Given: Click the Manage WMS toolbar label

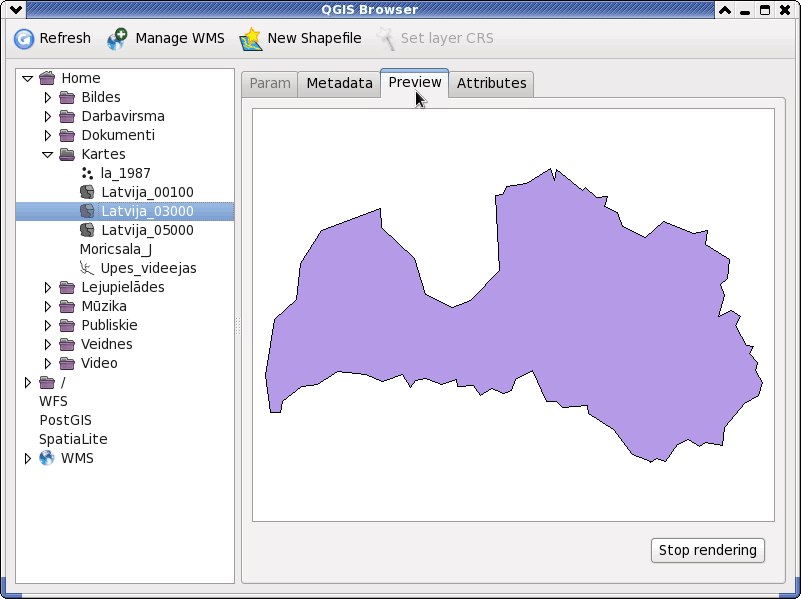Looking at the screenshot, I should tap(180, 38).
